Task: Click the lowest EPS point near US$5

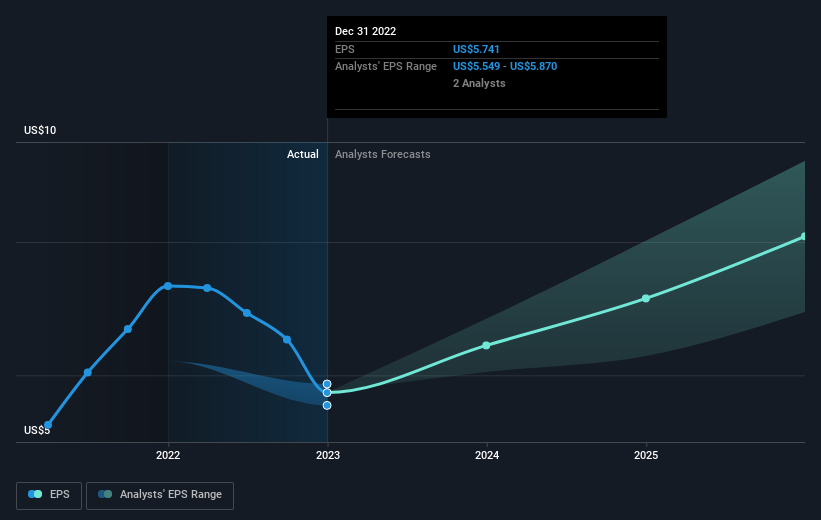Action: pos(48,425)
